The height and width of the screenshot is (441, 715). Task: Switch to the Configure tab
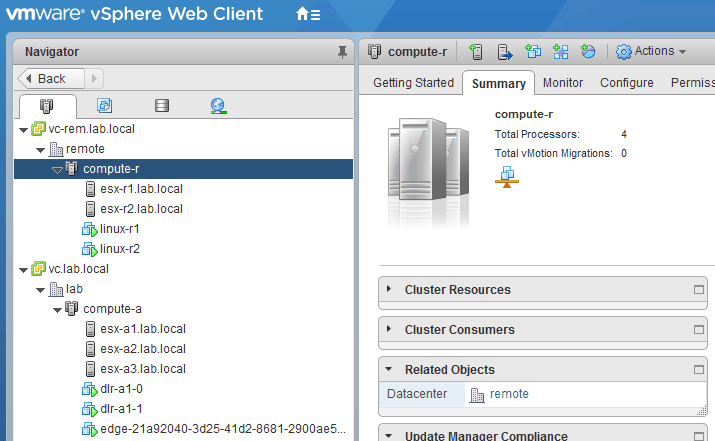point(627,83)
